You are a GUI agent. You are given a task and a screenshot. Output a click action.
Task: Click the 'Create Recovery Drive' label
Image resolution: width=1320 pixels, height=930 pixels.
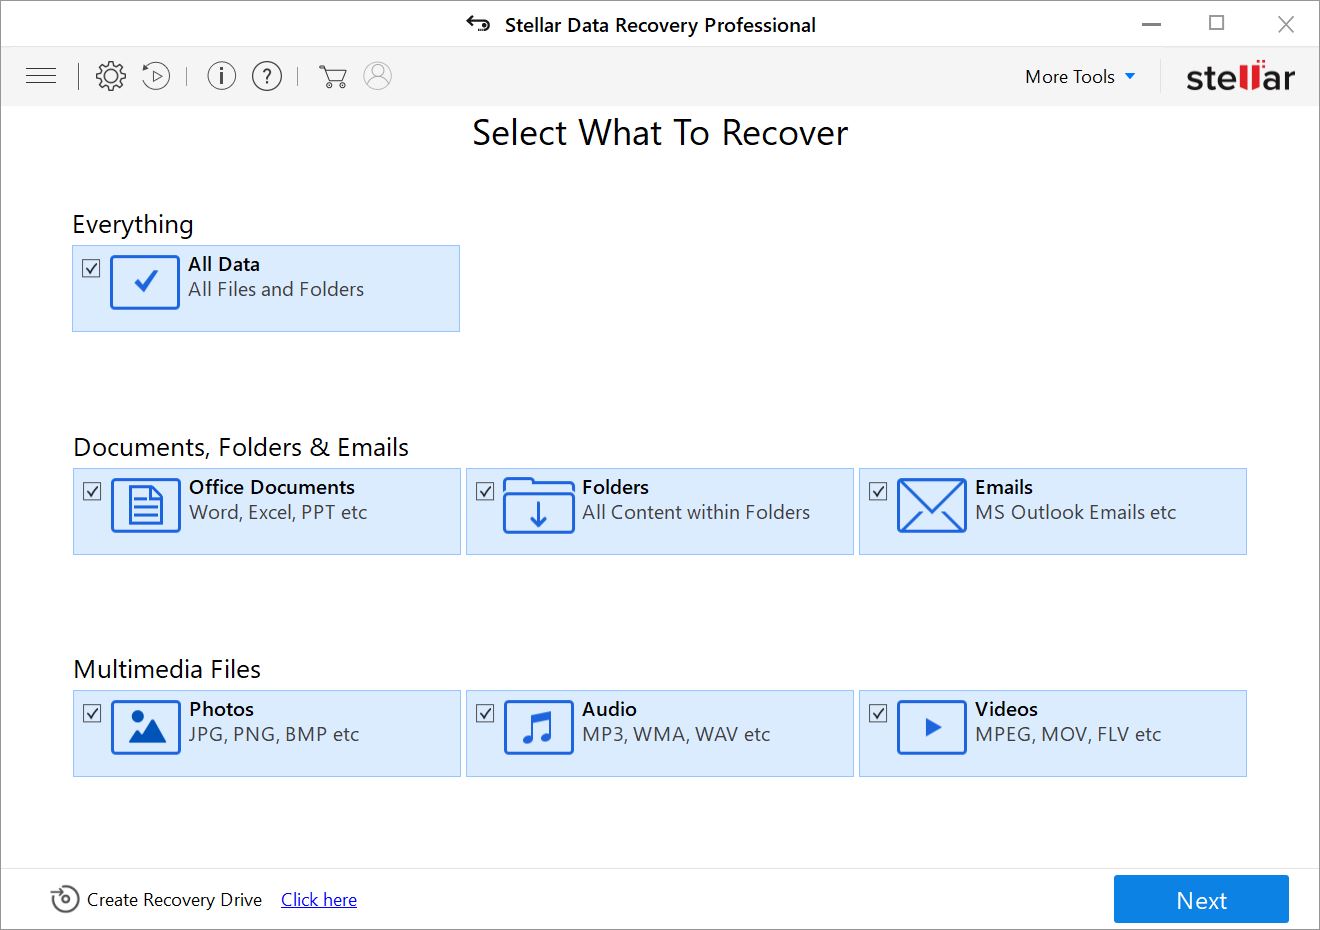pos(174,899)
